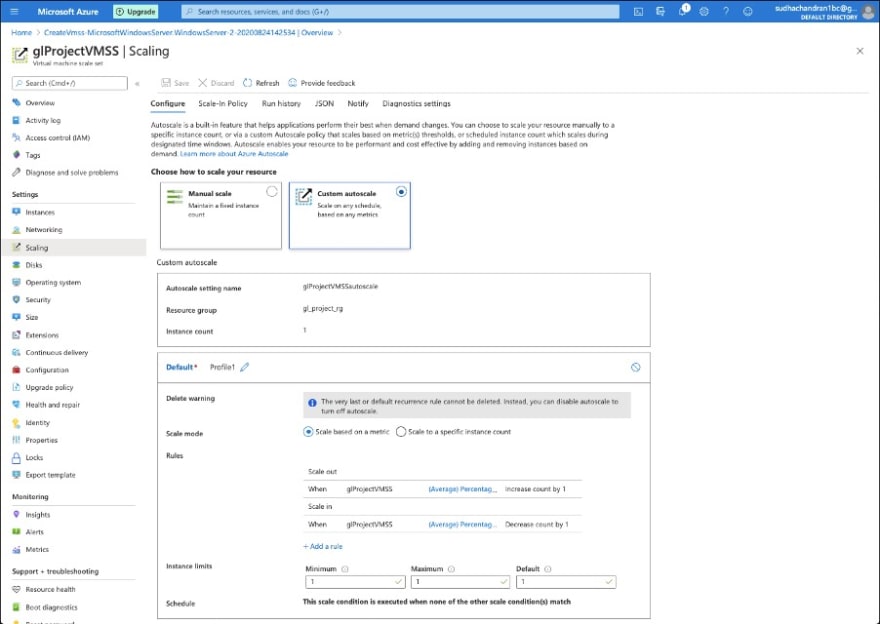Open Overview in the sidebar
The width and height of the screenshot is (880, 624).
click(40, 103)
